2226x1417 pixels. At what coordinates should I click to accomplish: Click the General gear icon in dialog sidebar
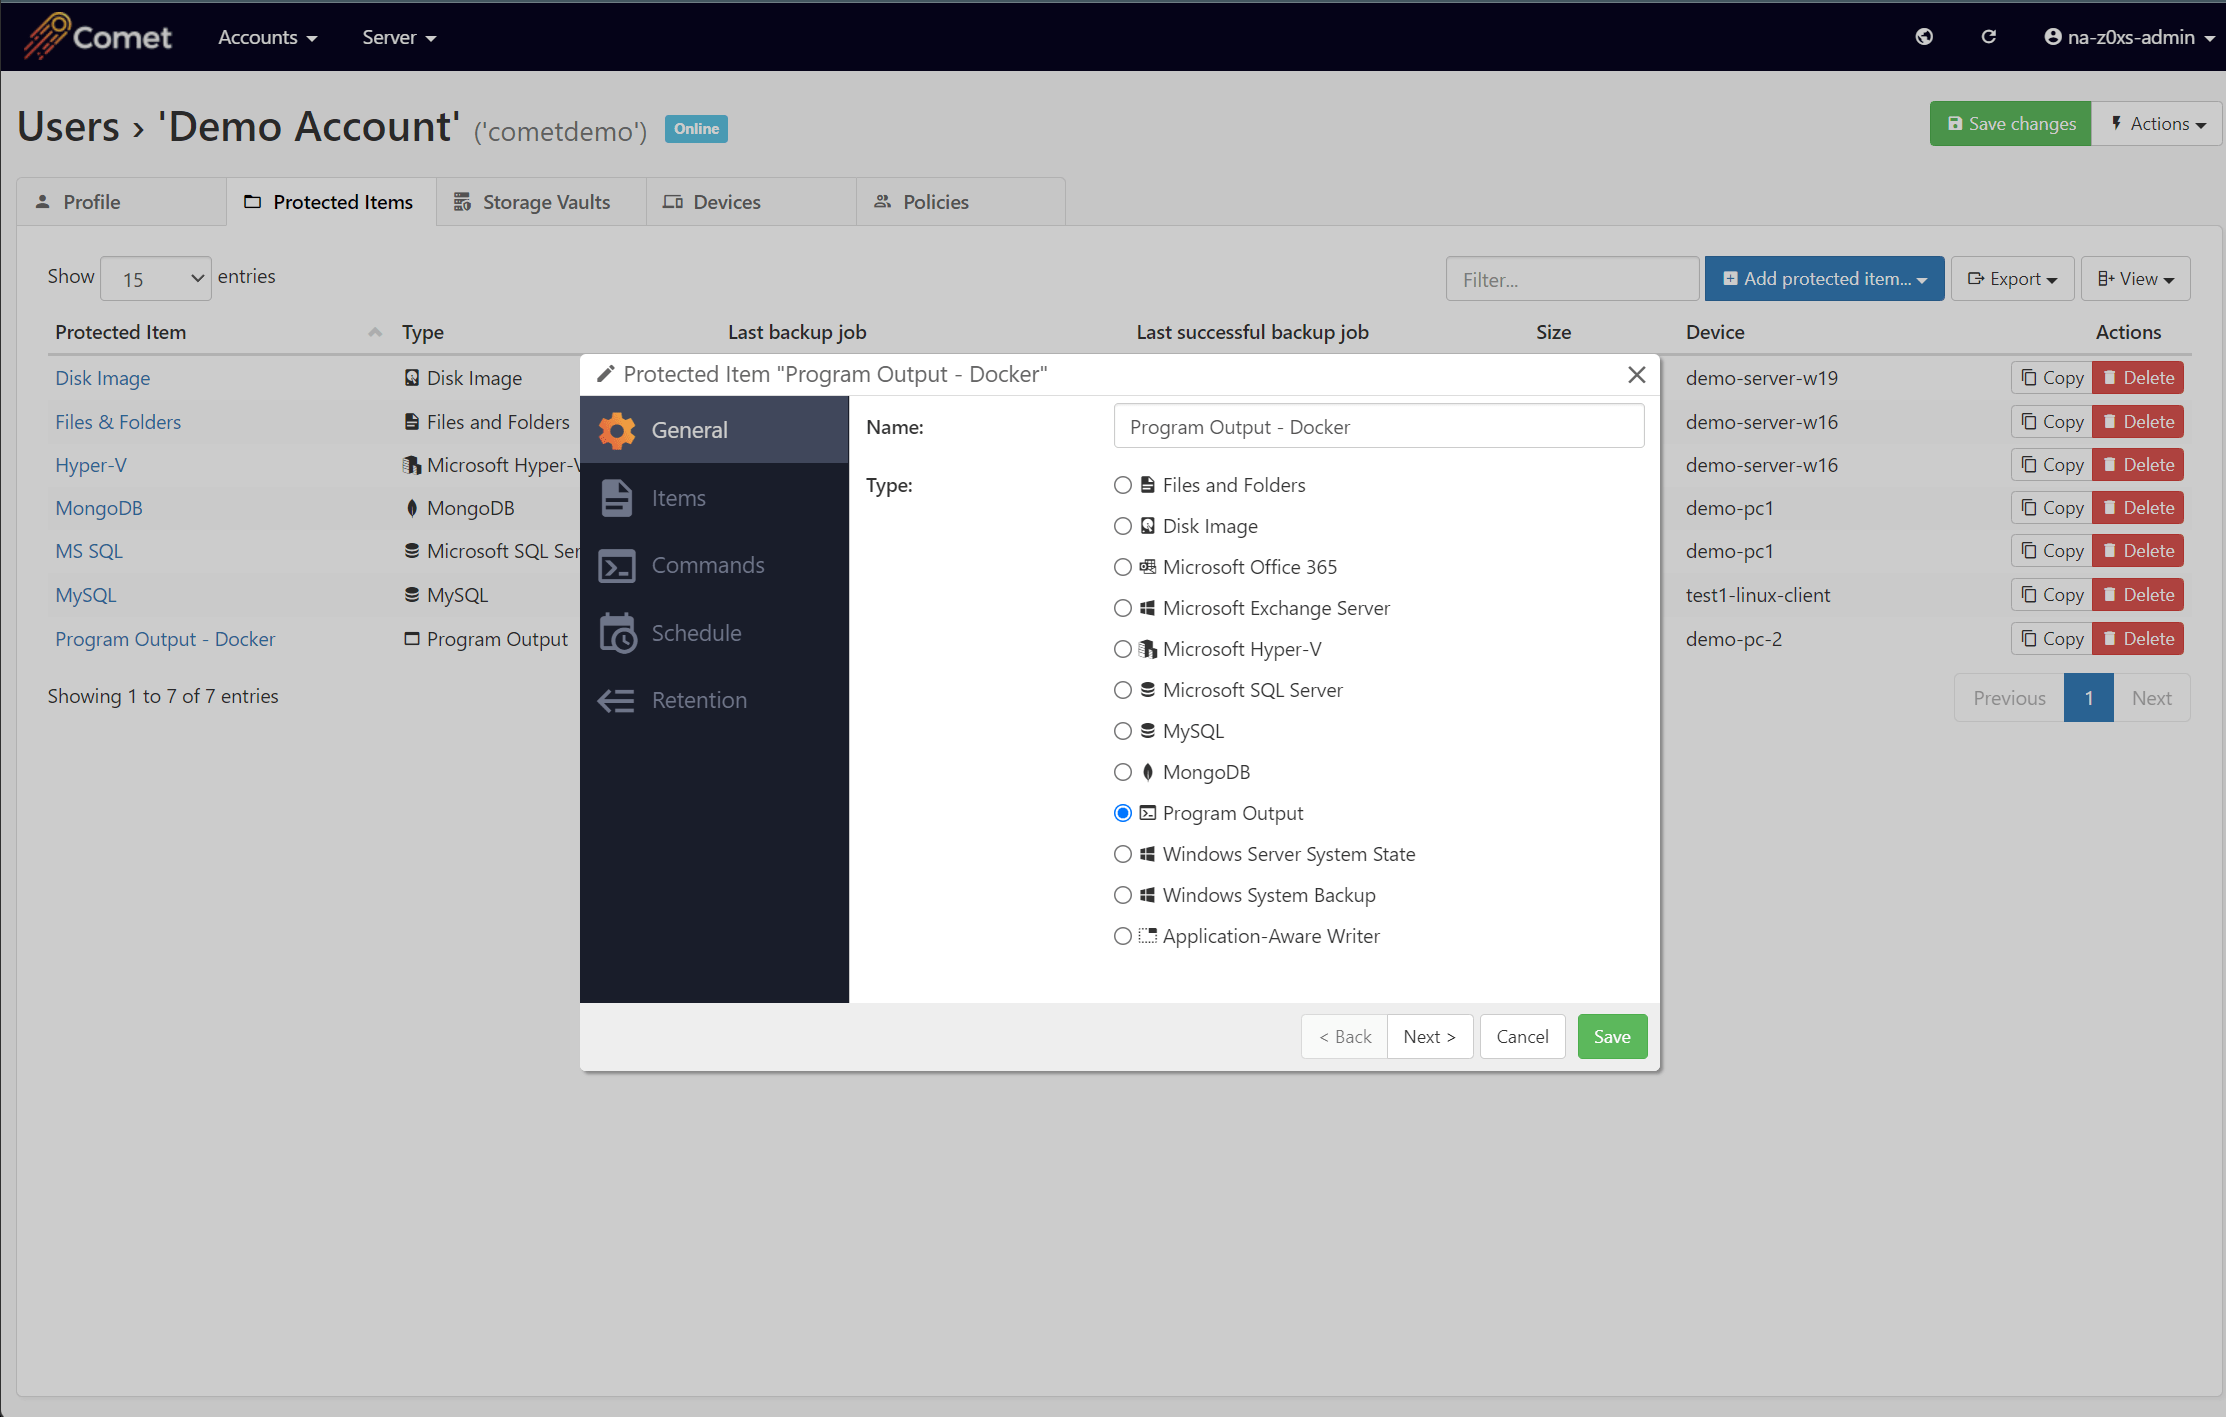[x=617, y=430]
